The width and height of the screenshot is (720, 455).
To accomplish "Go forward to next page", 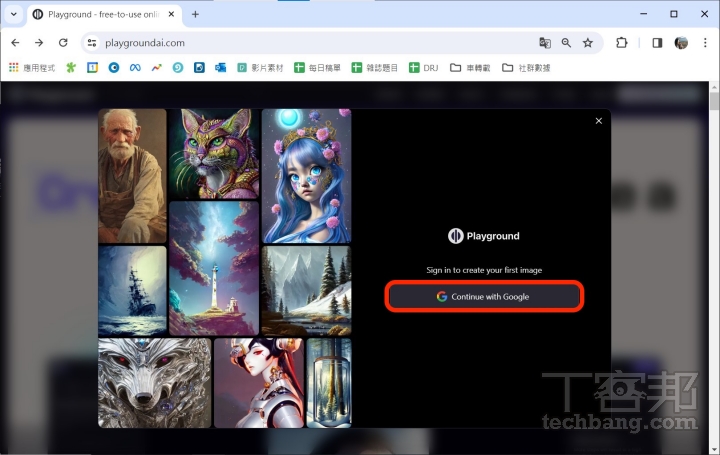I will (x=39, y=43).
